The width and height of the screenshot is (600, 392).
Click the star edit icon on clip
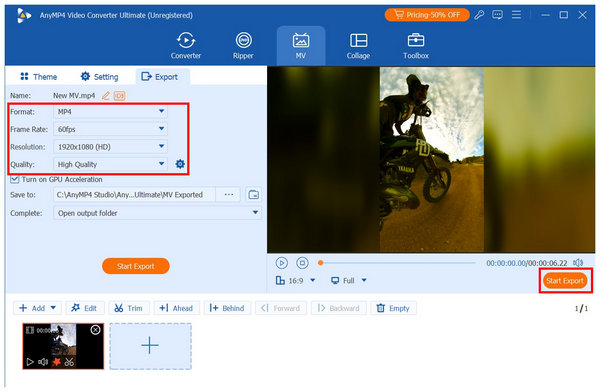[56, 361]
